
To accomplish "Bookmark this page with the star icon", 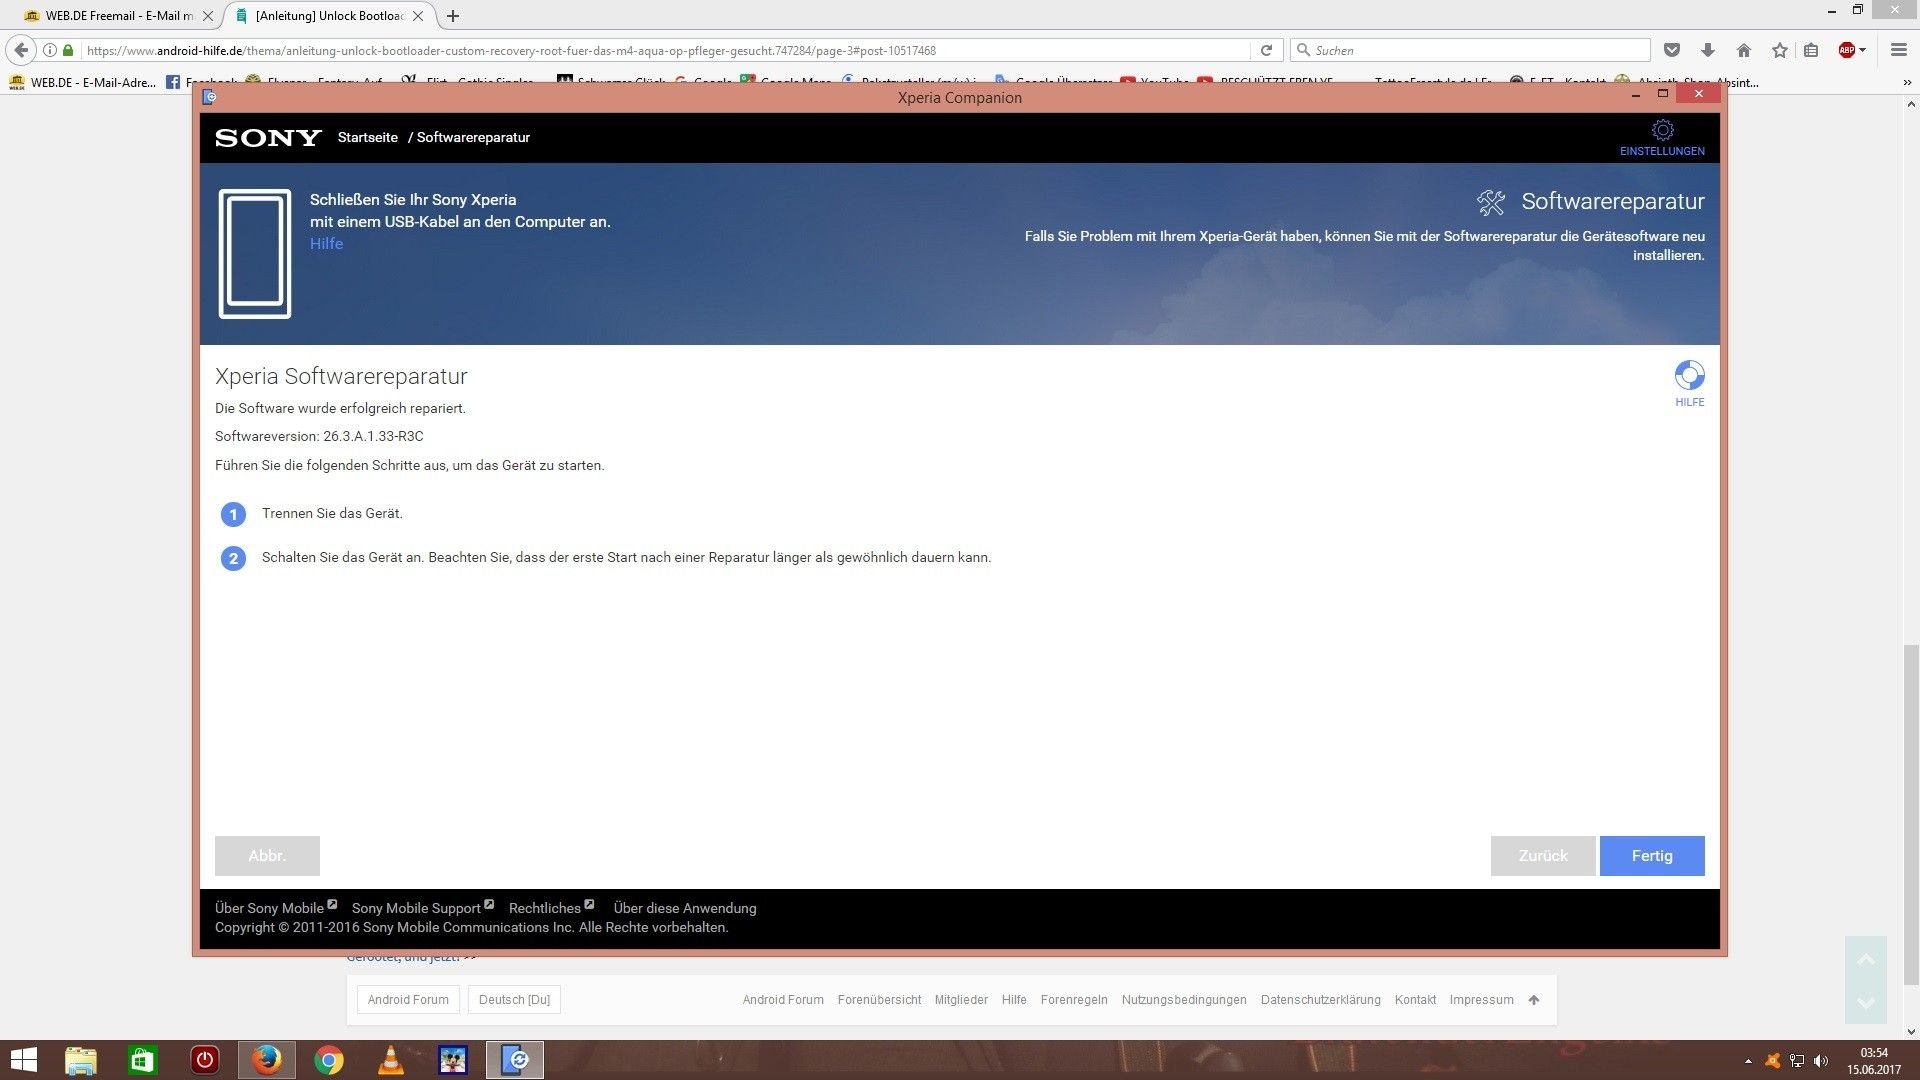I will click(1779, 50).
